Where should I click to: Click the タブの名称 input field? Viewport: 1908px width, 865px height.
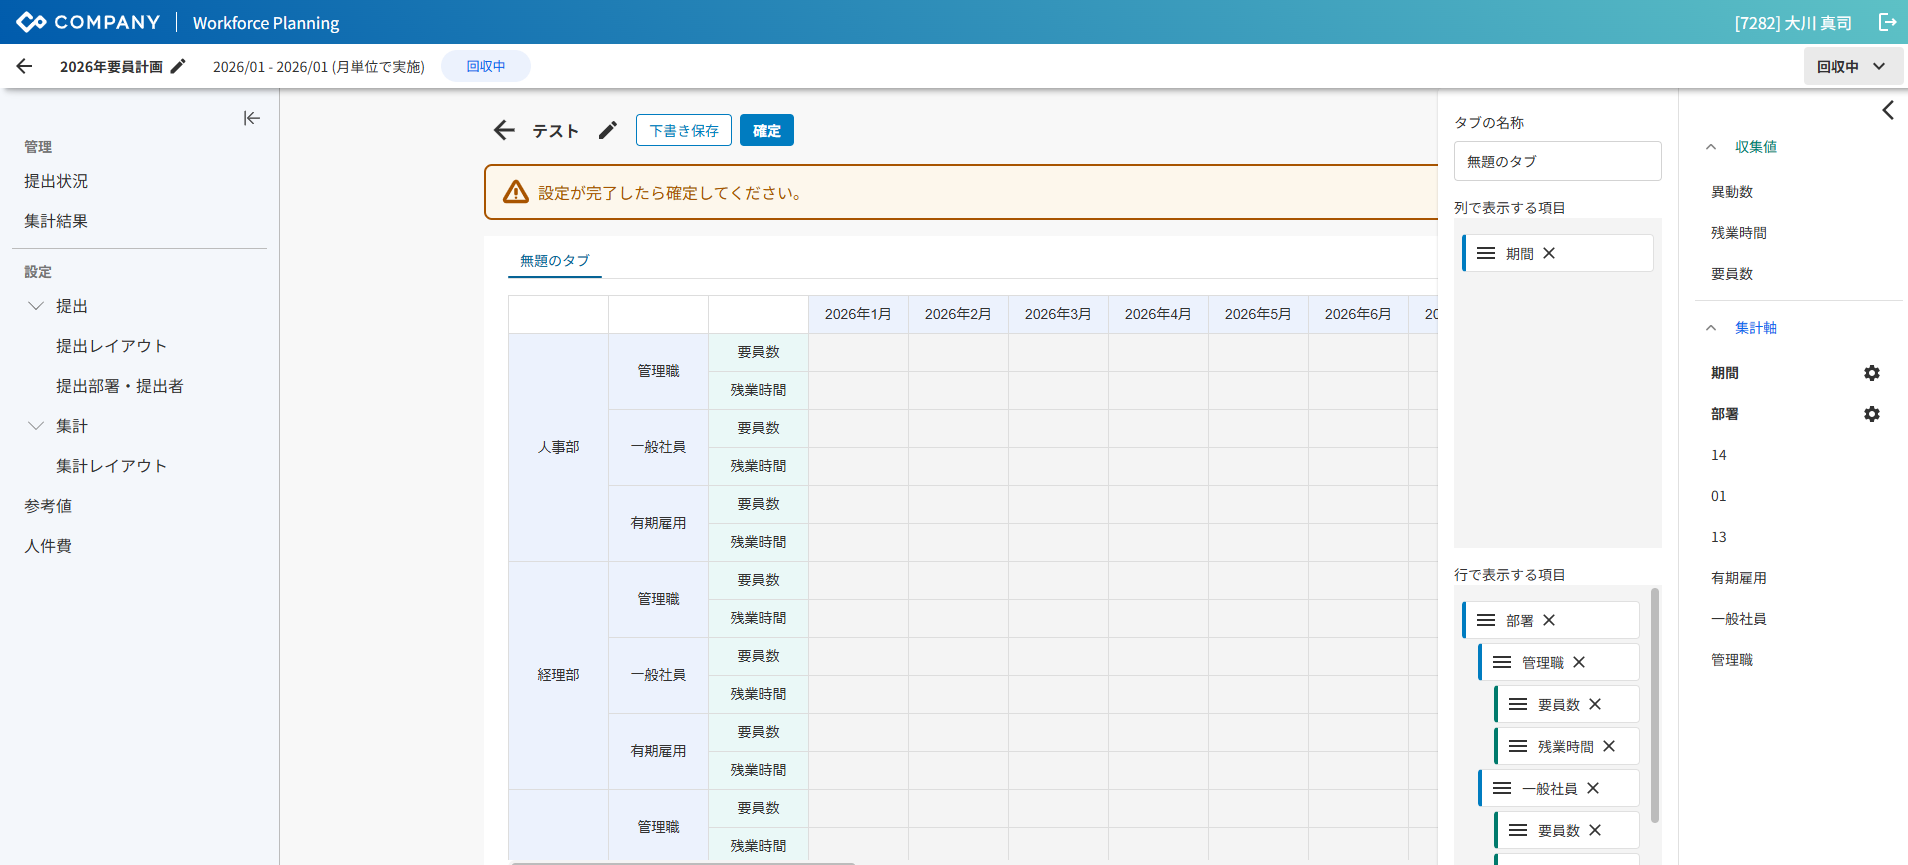1558,161
